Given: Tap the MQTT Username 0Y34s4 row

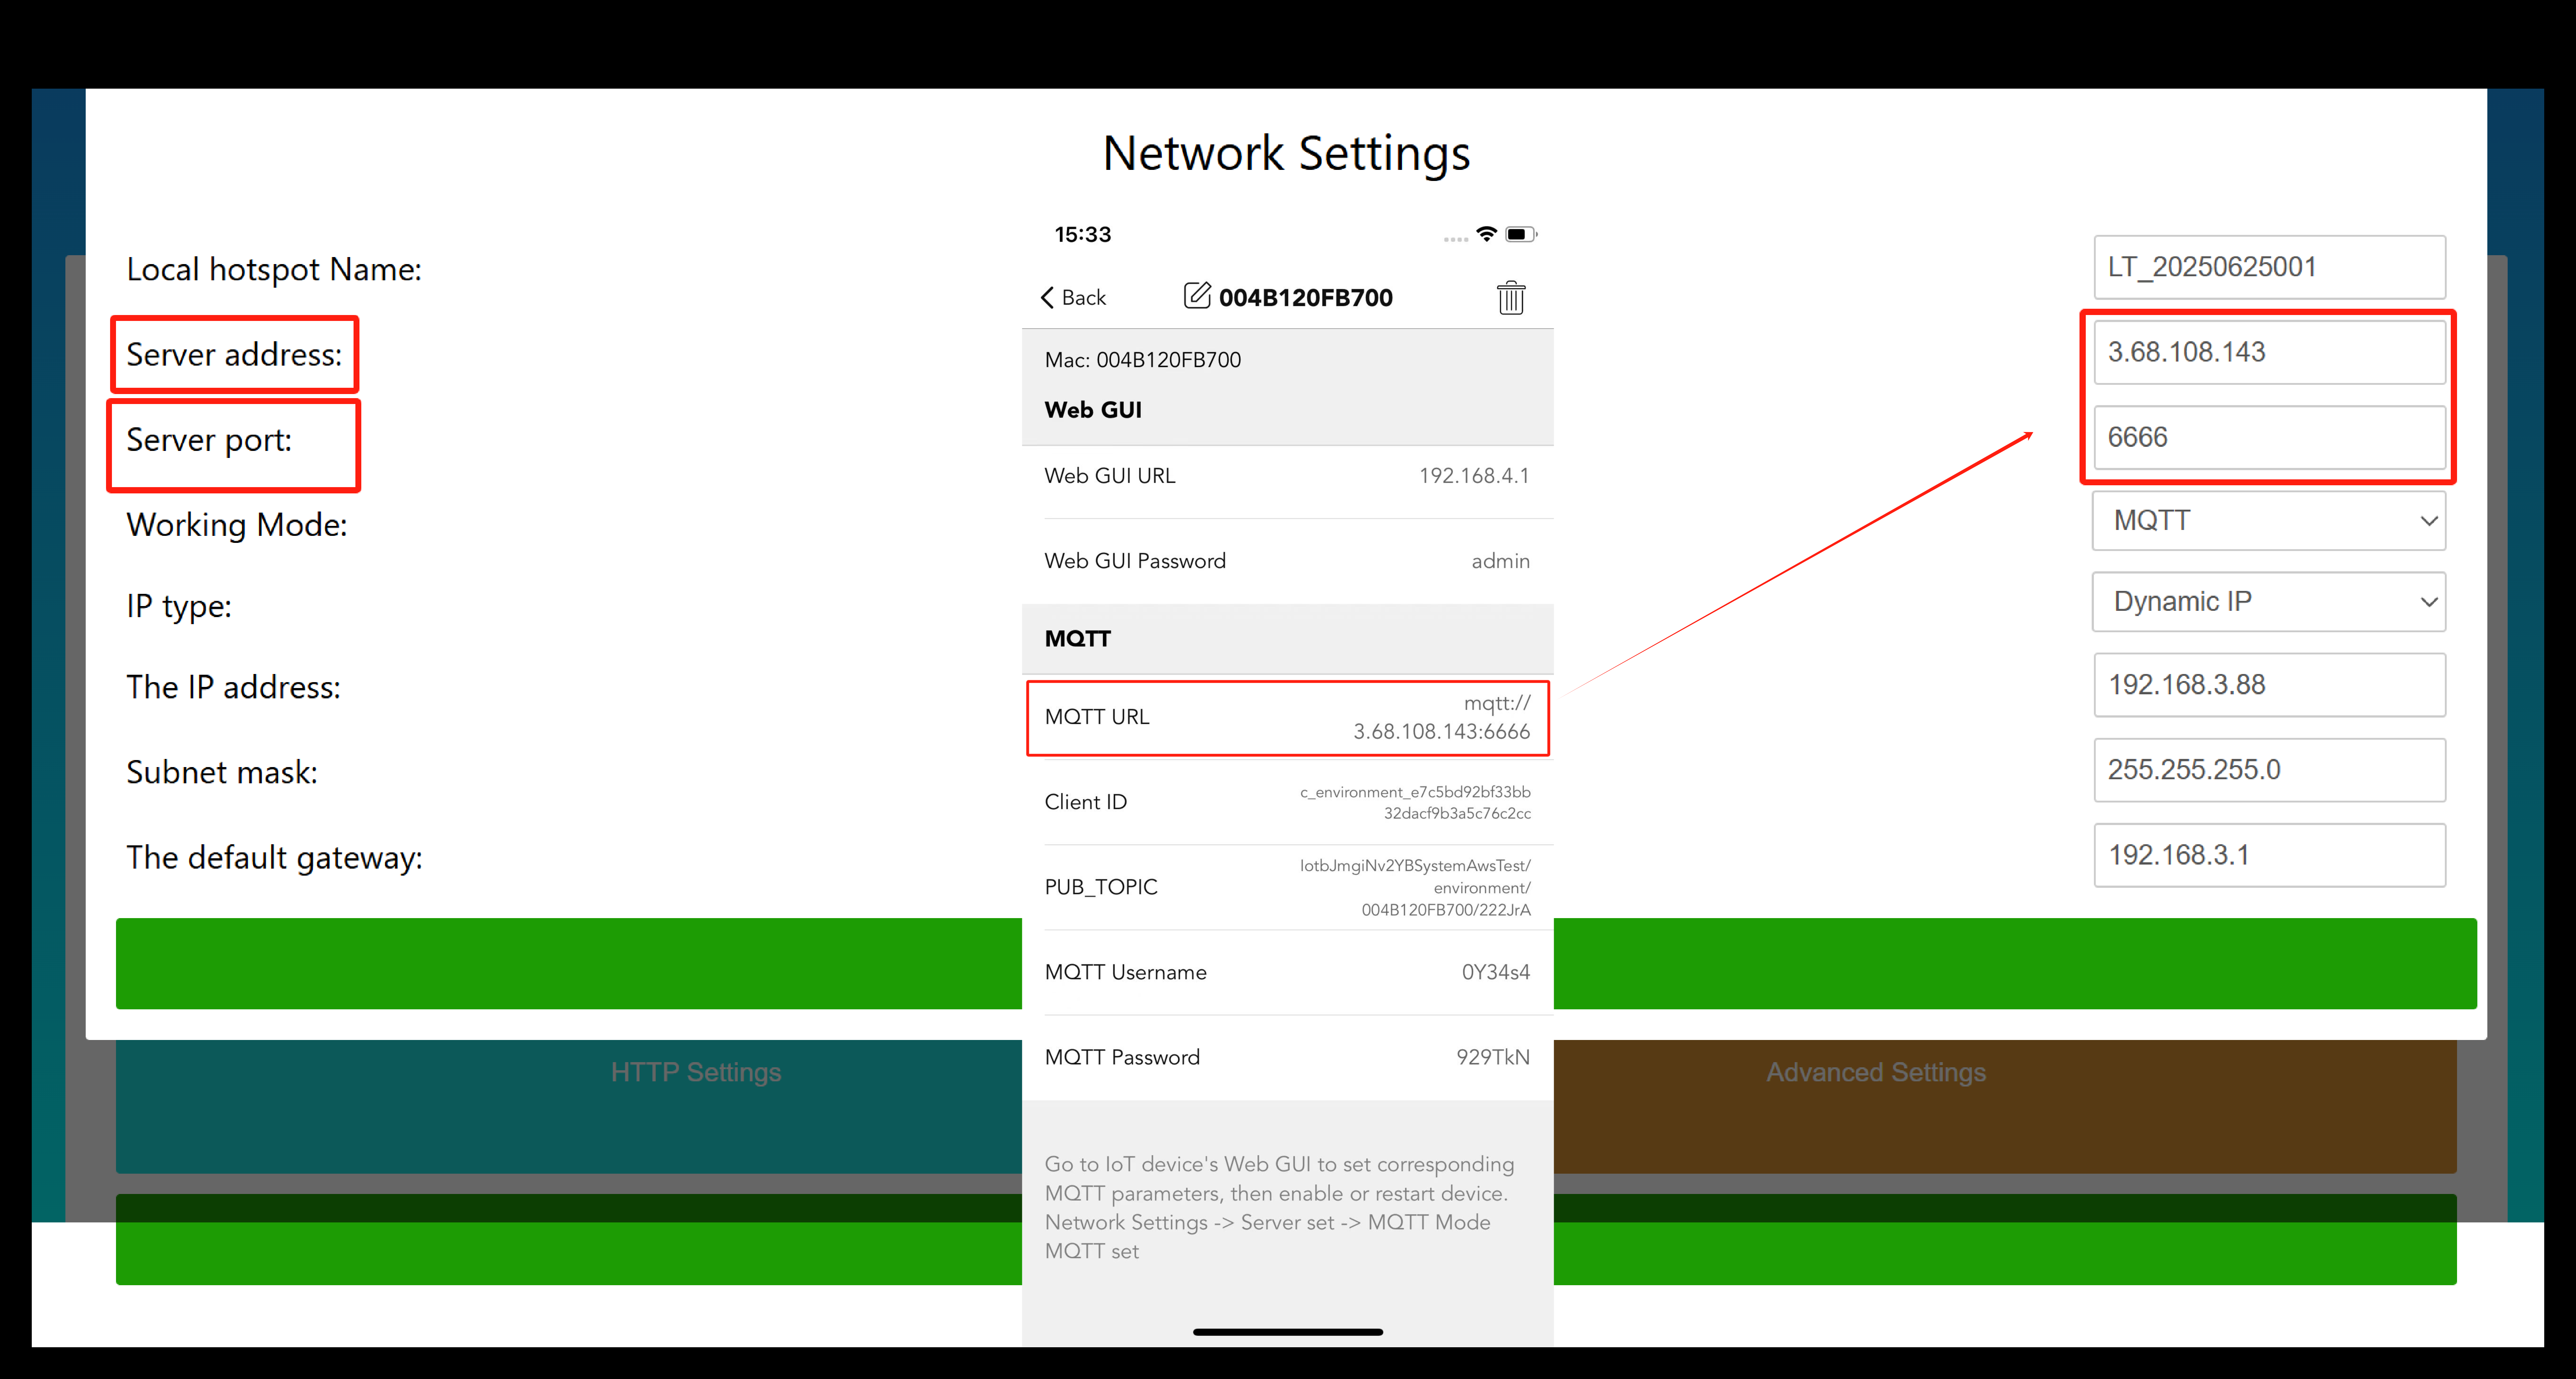Looking at the screenshot, I should tap(1287, 972).
